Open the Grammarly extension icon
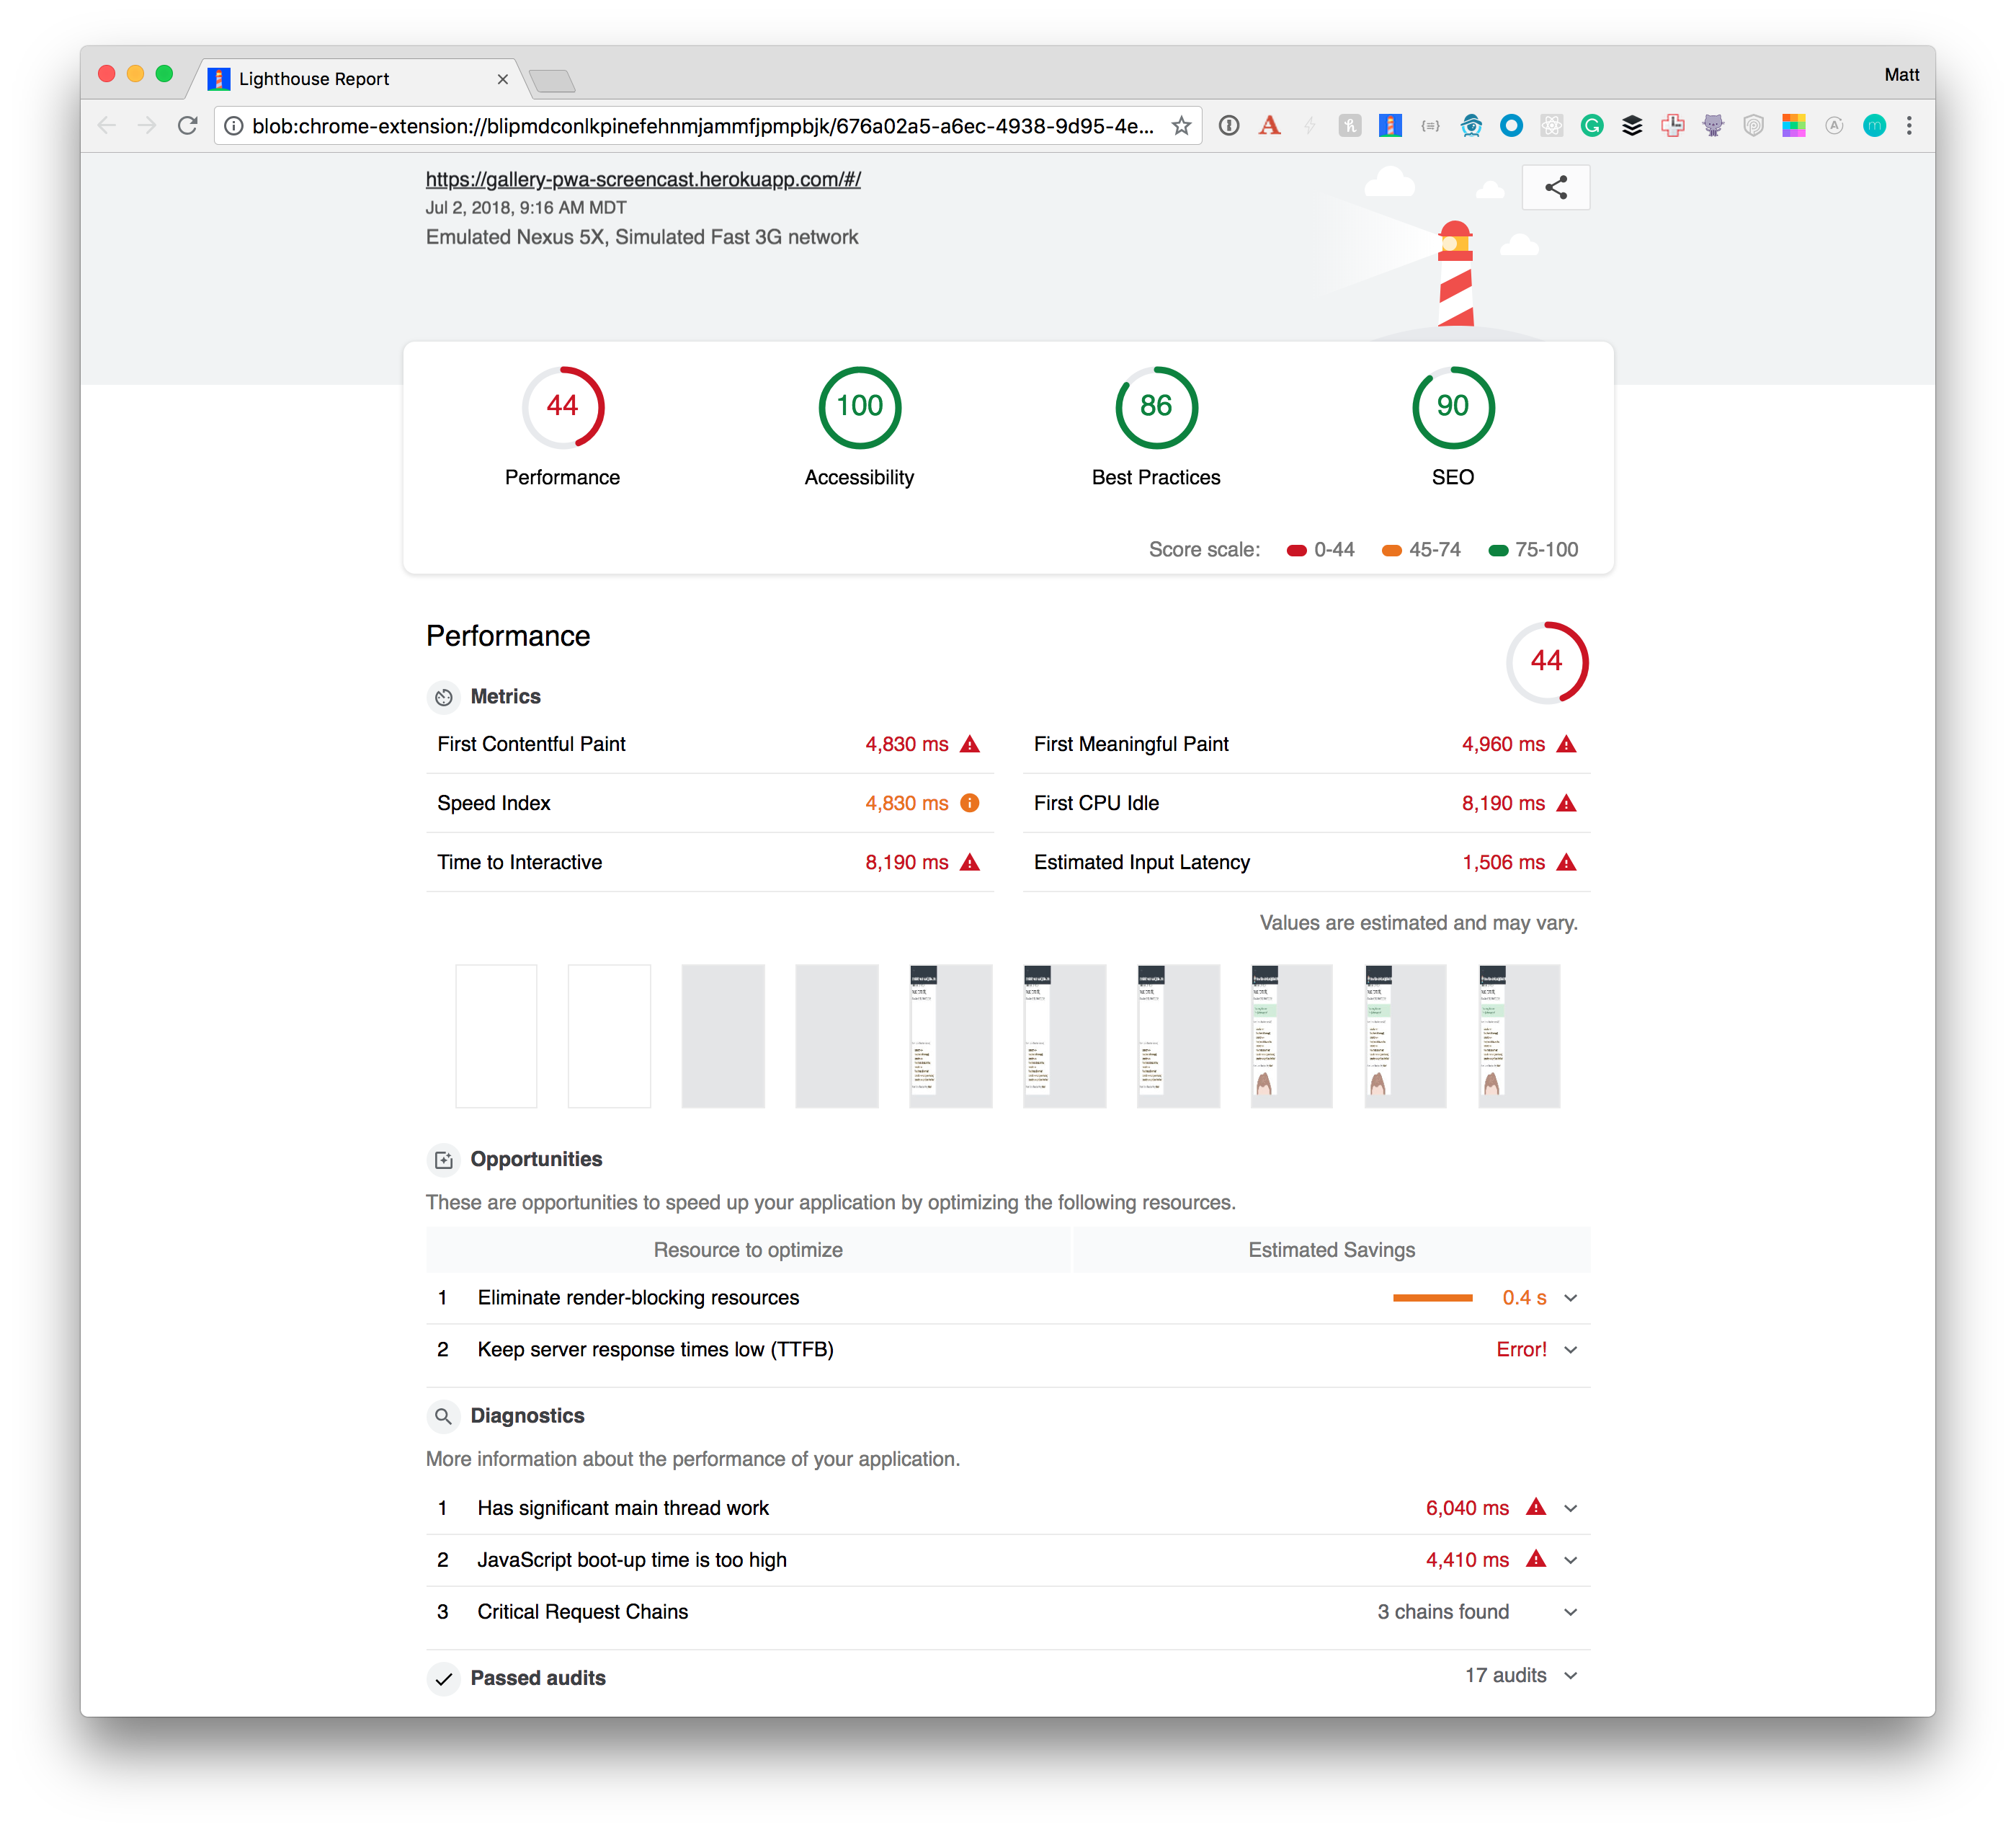Viewport: 2016px width, 1832px height. 1592,126
